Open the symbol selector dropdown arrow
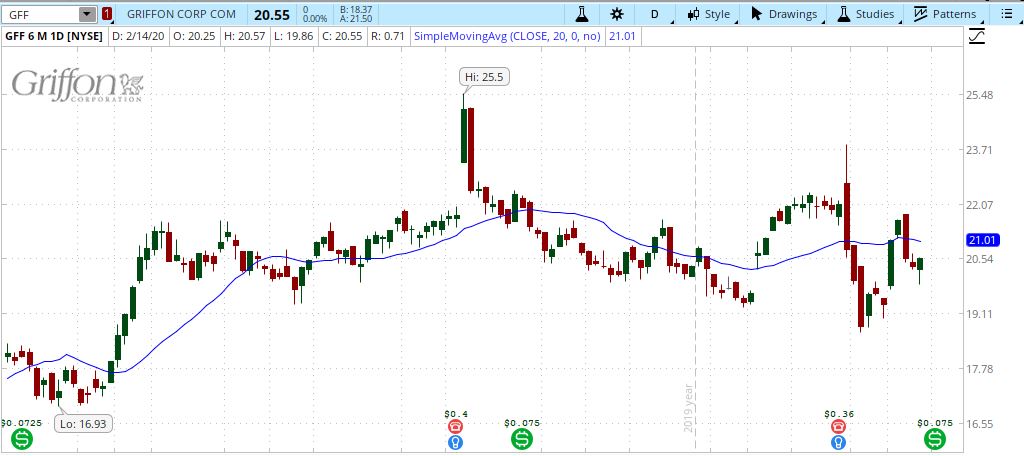Viewport: 1024px width, 456px height. [87, 14]
